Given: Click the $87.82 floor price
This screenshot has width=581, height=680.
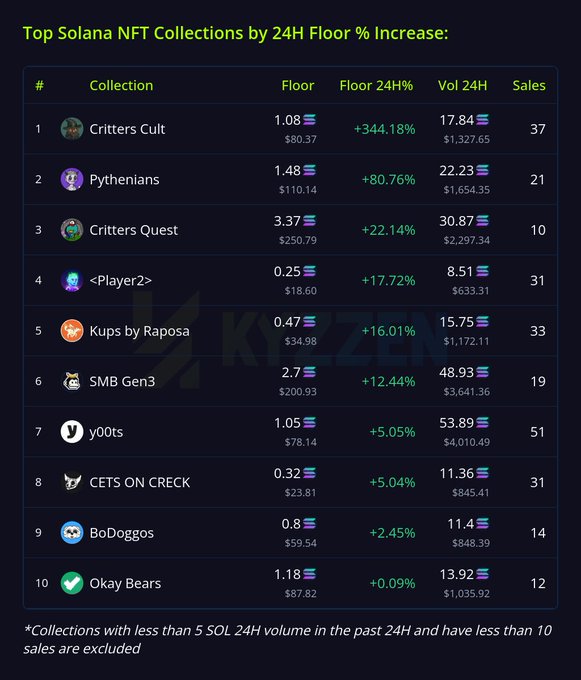Looking at the screenshot, I should click(300, 594).
